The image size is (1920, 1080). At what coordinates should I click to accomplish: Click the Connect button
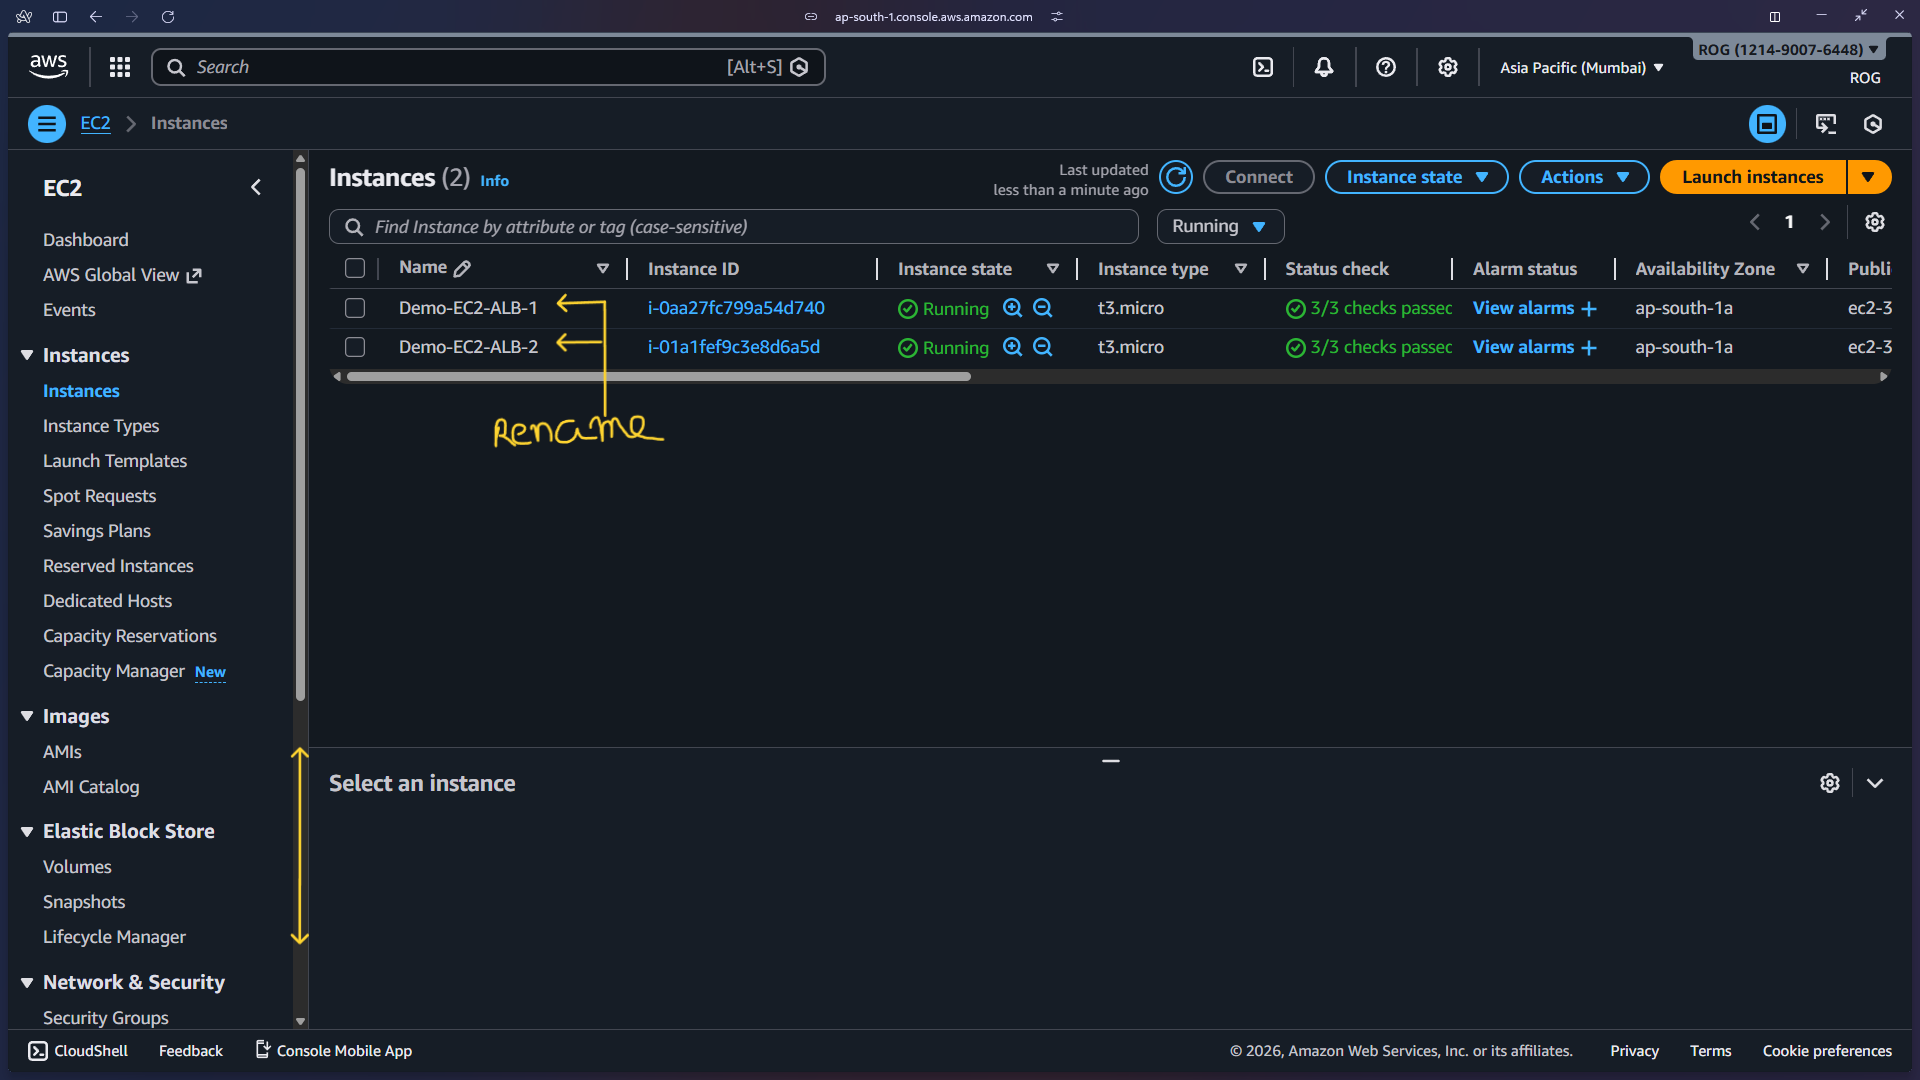1258,177
